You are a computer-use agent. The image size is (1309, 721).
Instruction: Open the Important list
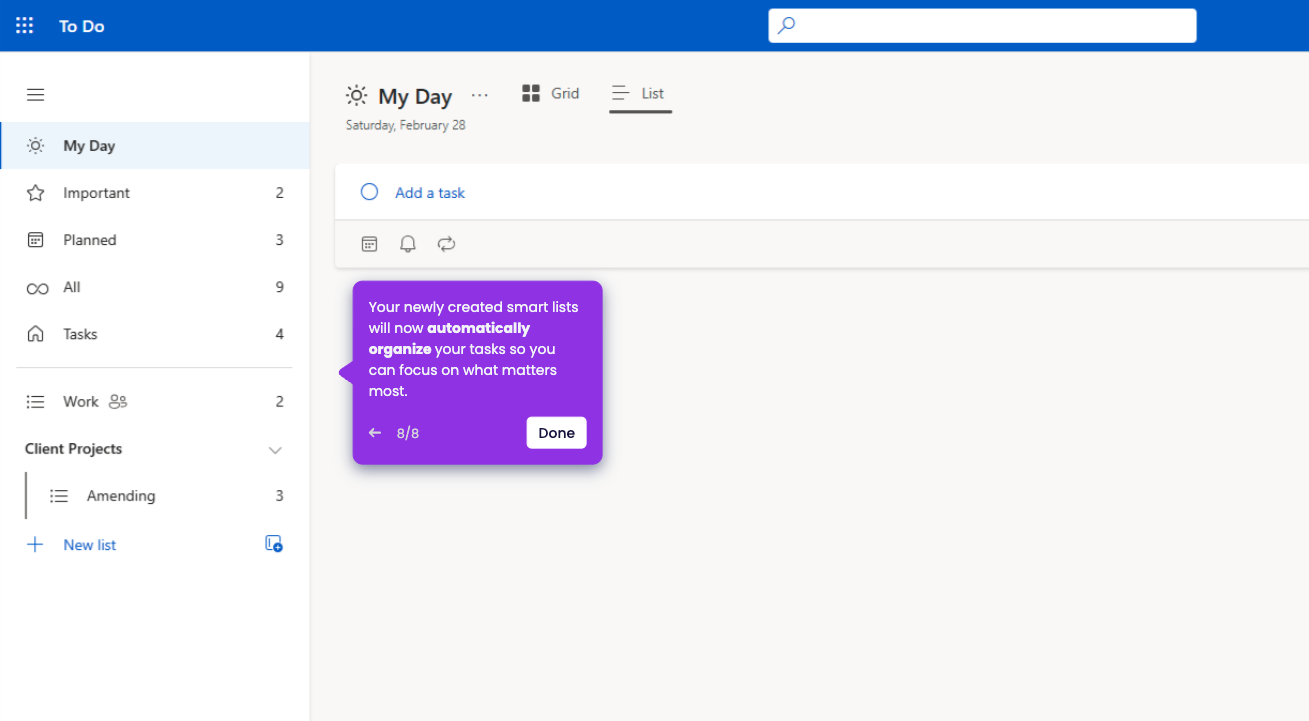(x=155, y=193)
